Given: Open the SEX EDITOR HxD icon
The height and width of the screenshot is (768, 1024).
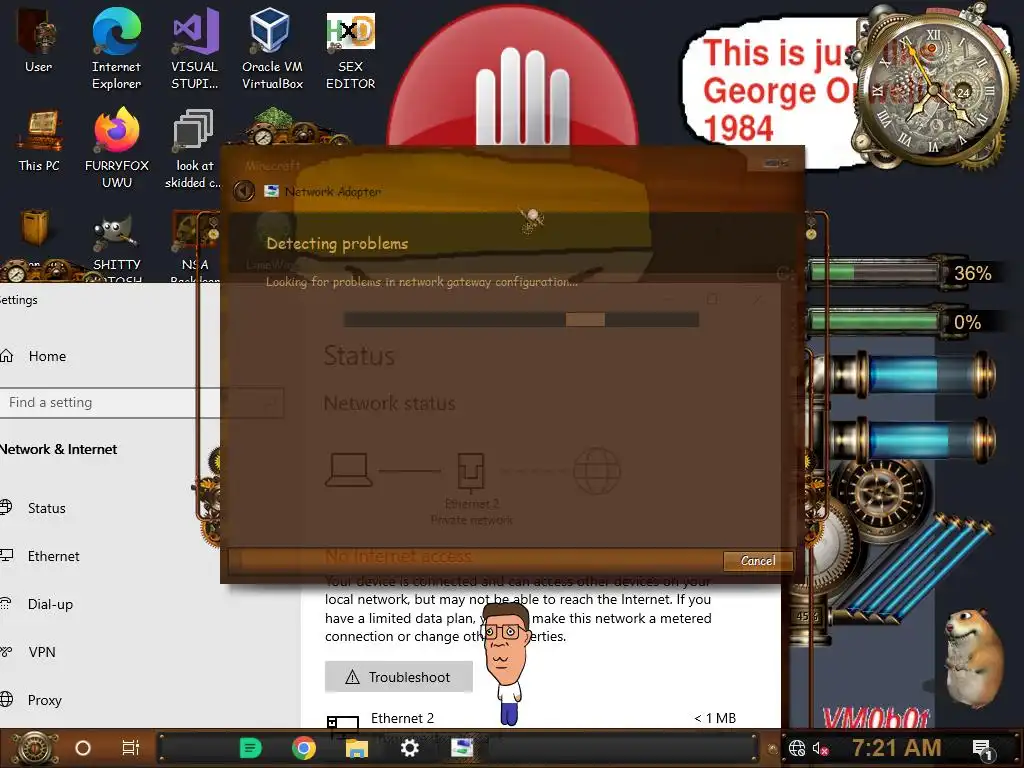Looking at the screenshot, I should coord(351,49).
